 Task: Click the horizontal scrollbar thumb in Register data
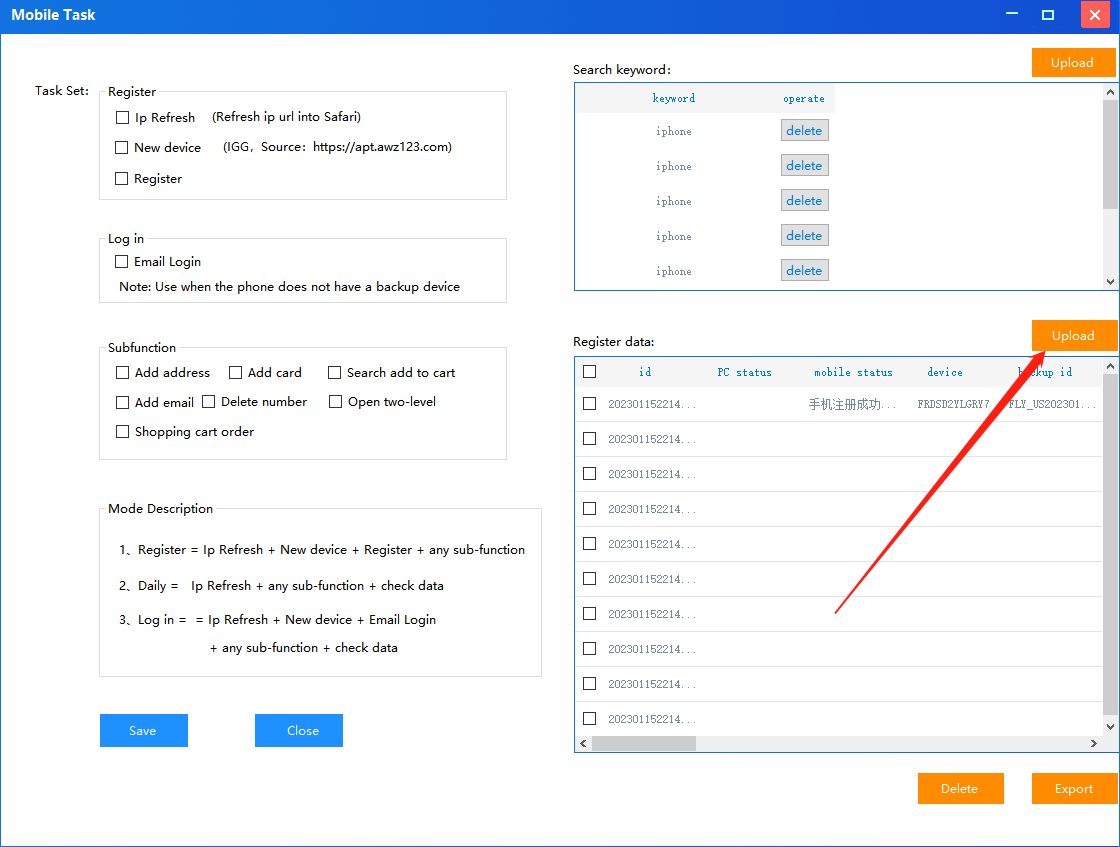click(x=644, y=743)
